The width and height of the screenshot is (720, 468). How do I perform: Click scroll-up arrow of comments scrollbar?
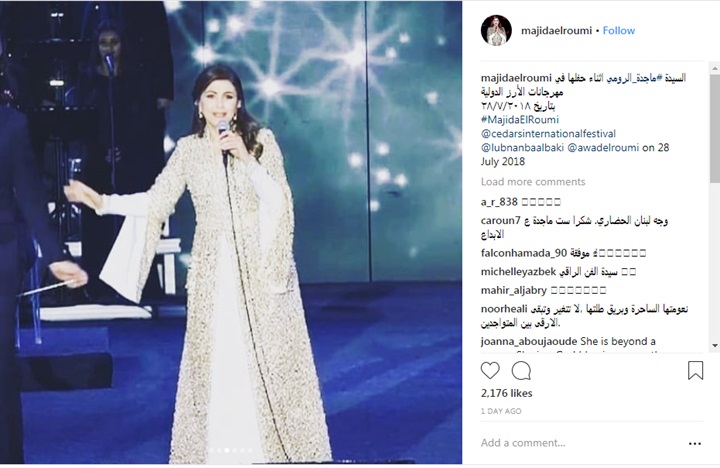click(715, 69)
